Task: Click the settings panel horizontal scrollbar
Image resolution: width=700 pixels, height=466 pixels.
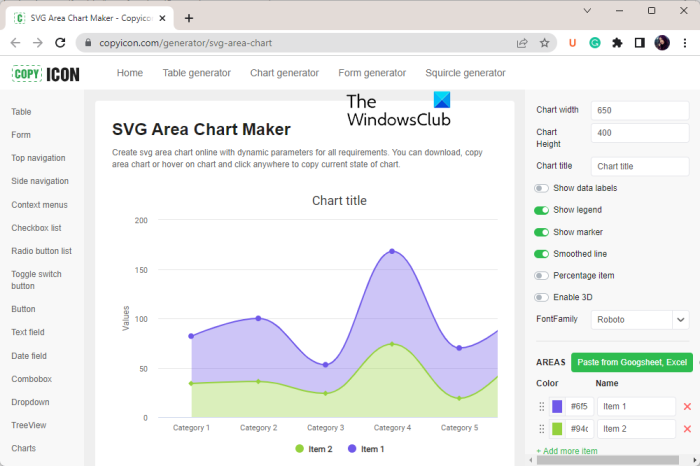Action: click(607, 460)
